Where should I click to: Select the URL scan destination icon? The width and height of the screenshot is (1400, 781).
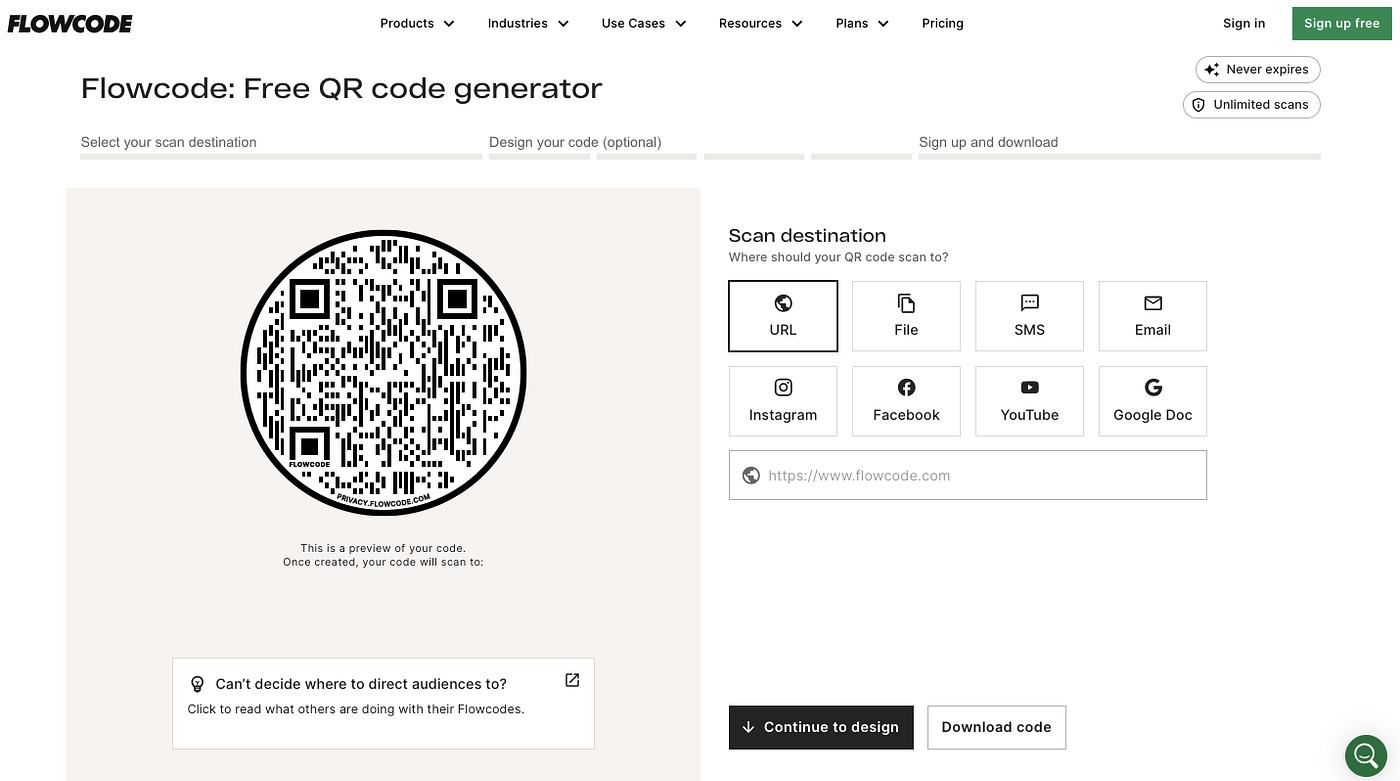click(x=783, y=315)
